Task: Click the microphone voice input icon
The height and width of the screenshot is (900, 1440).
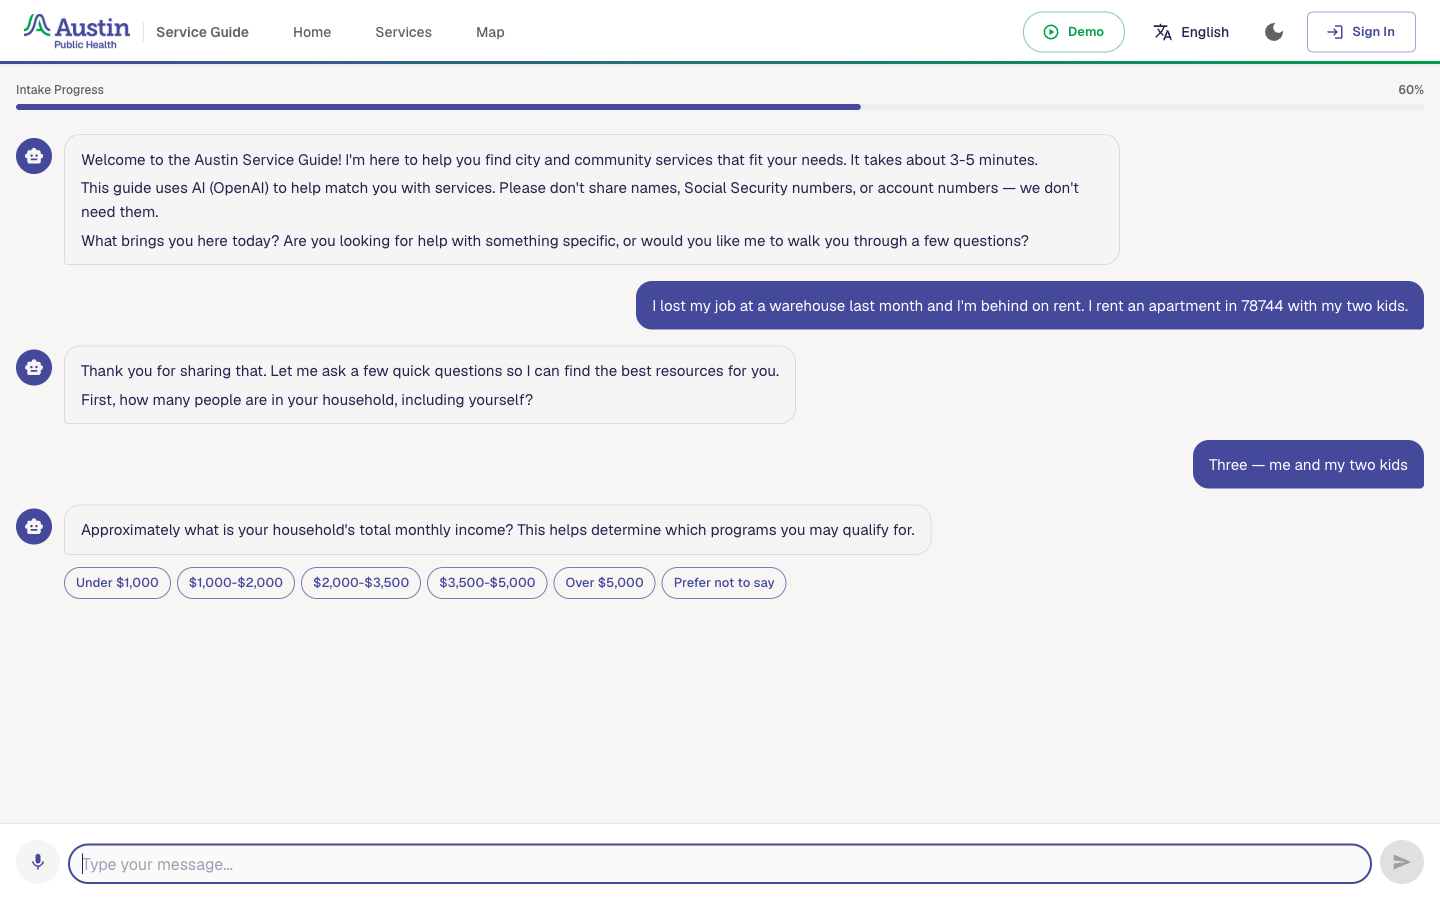Action: coord(38,862)
